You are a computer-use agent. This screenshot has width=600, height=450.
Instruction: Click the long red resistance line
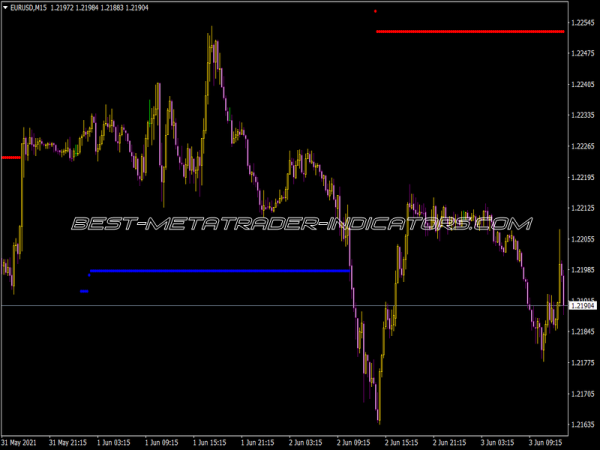470,32
